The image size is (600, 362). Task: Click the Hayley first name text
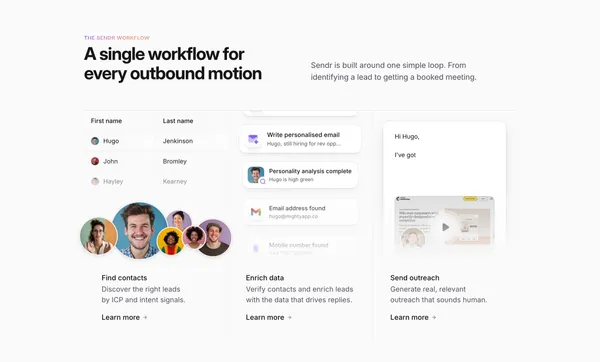pyautogui.click(x=113, y=181)
